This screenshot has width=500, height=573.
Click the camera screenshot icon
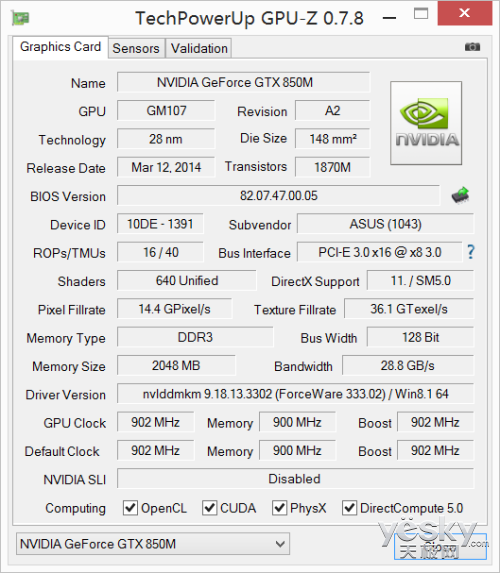click(x=472, y=47)
